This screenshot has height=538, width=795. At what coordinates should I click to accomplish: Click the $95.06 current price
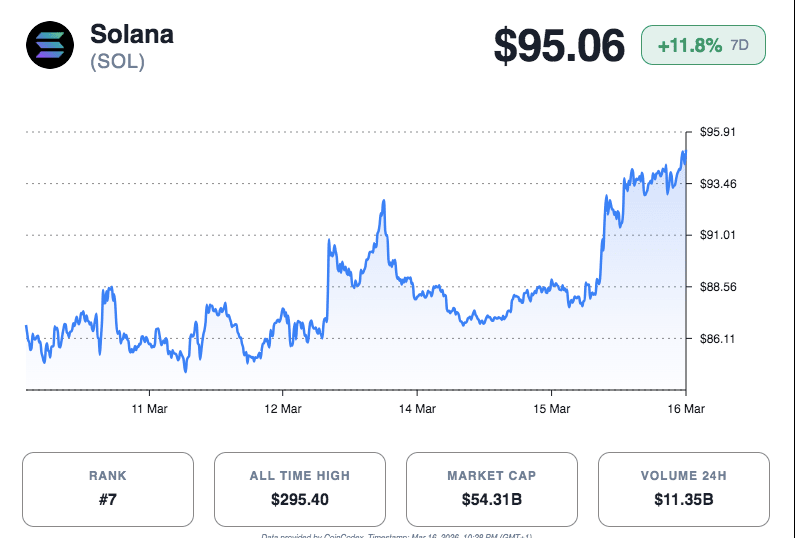coord(559,46)
